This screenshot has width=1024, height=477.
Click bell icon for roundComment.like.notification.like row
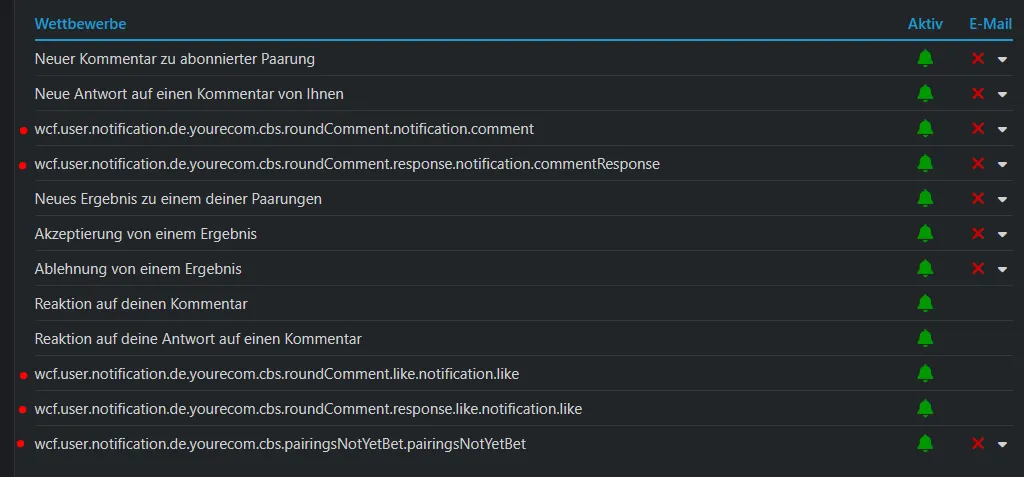925,374
